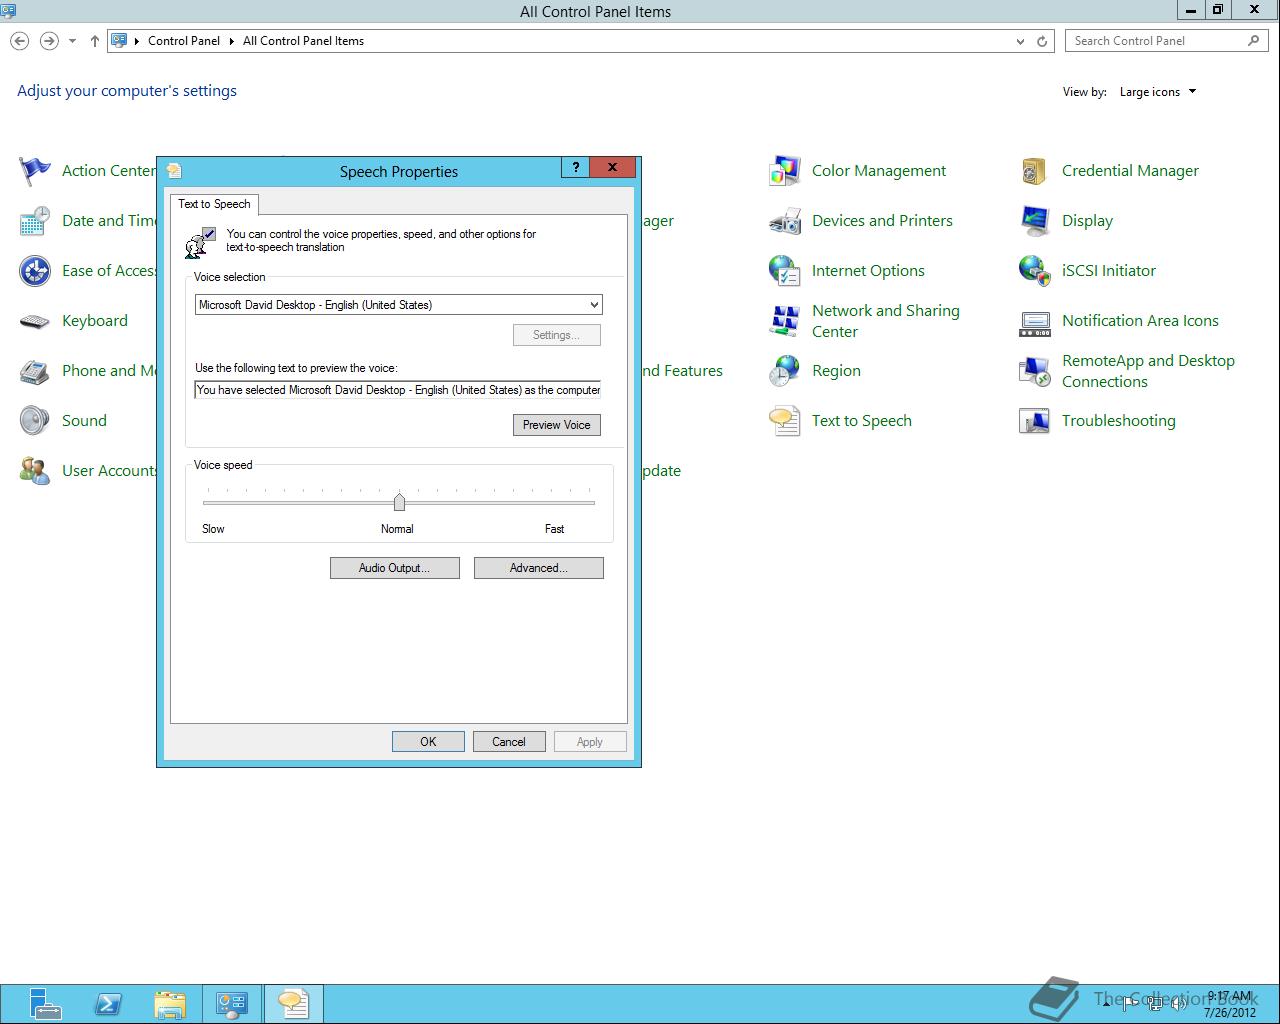1280x1024 pixels.
Task: Click the Voice speed slider thumb
Action: click(x=399, y=502)
